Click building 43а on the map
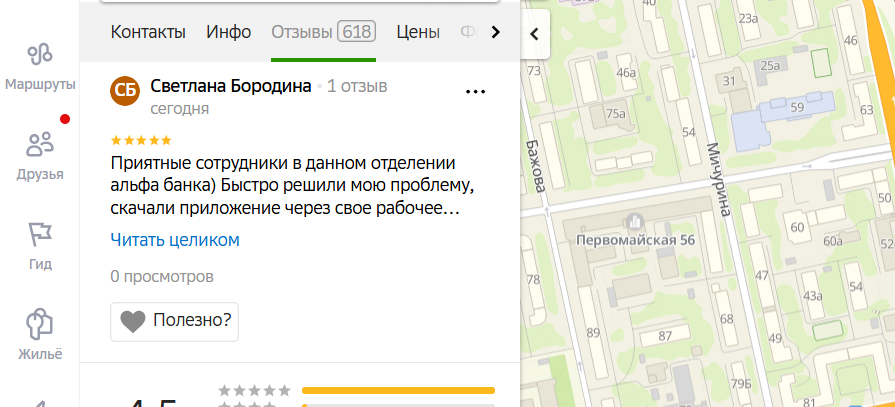The height and width of the screenshot is (407, 895). pos(812,296)
